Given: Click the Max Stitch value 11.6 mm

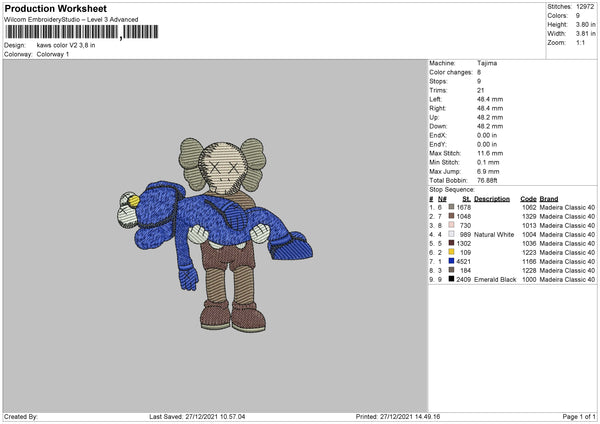Looking at the screenshot, I should tap(490, 153).
